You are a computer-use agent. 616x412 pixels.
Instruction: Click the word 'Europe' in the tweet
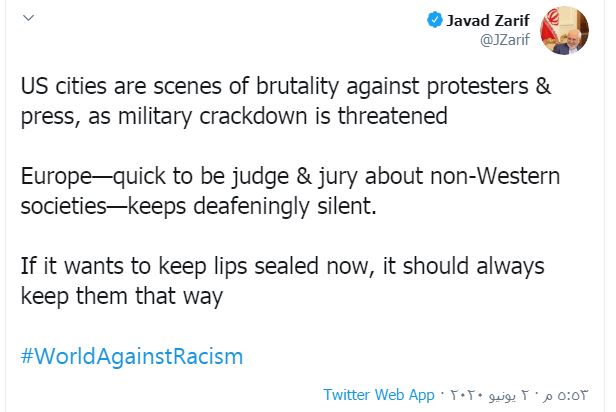(56, 176)
